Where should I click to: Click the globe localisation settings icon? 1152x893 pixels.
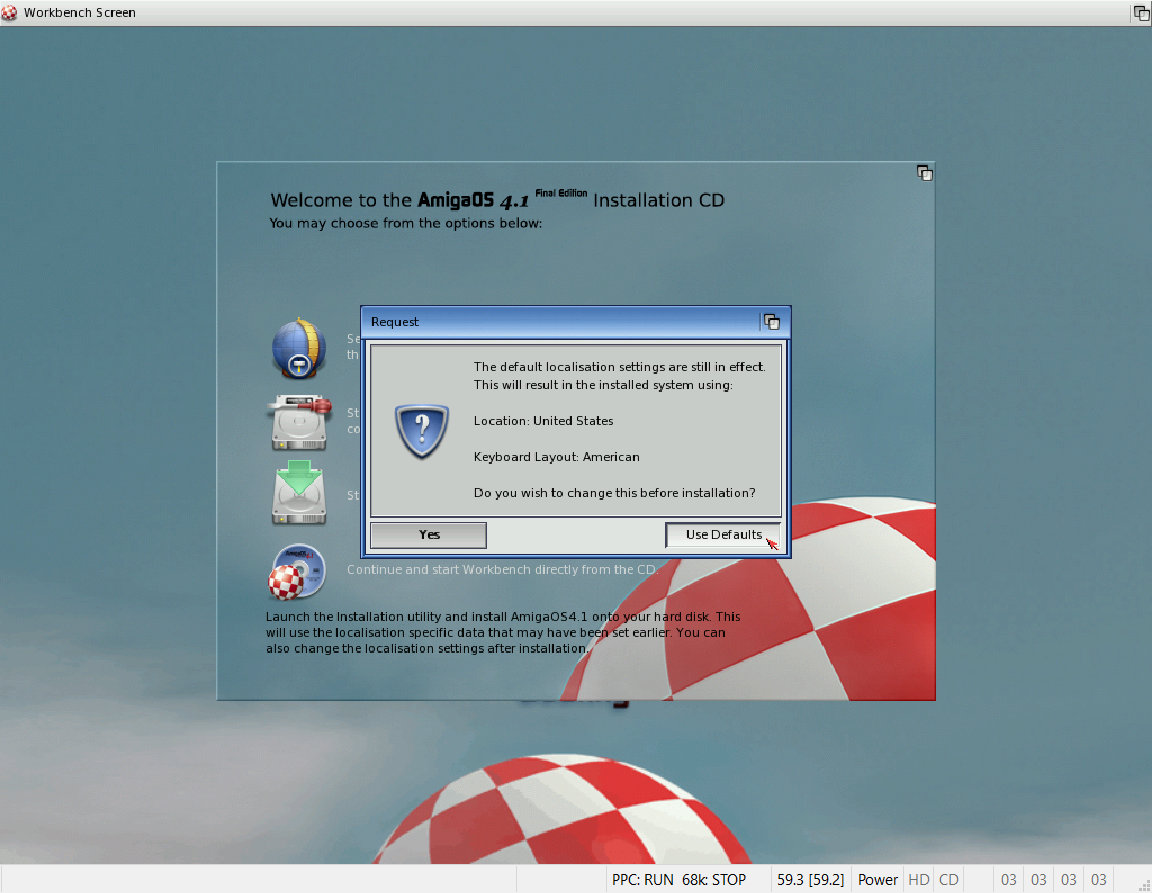click(x=298, y=348)
